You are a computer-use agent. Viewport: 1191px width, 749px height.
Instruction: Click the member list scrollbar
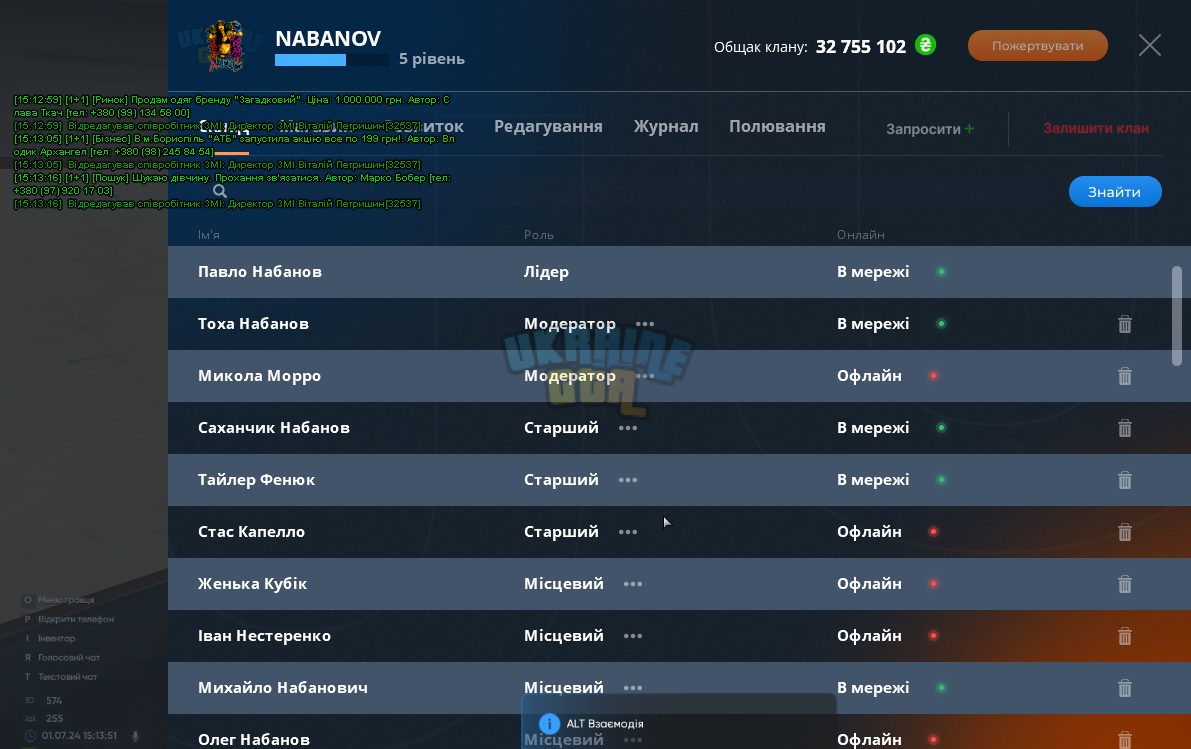pyautogui.click(x=1177, y=315)
